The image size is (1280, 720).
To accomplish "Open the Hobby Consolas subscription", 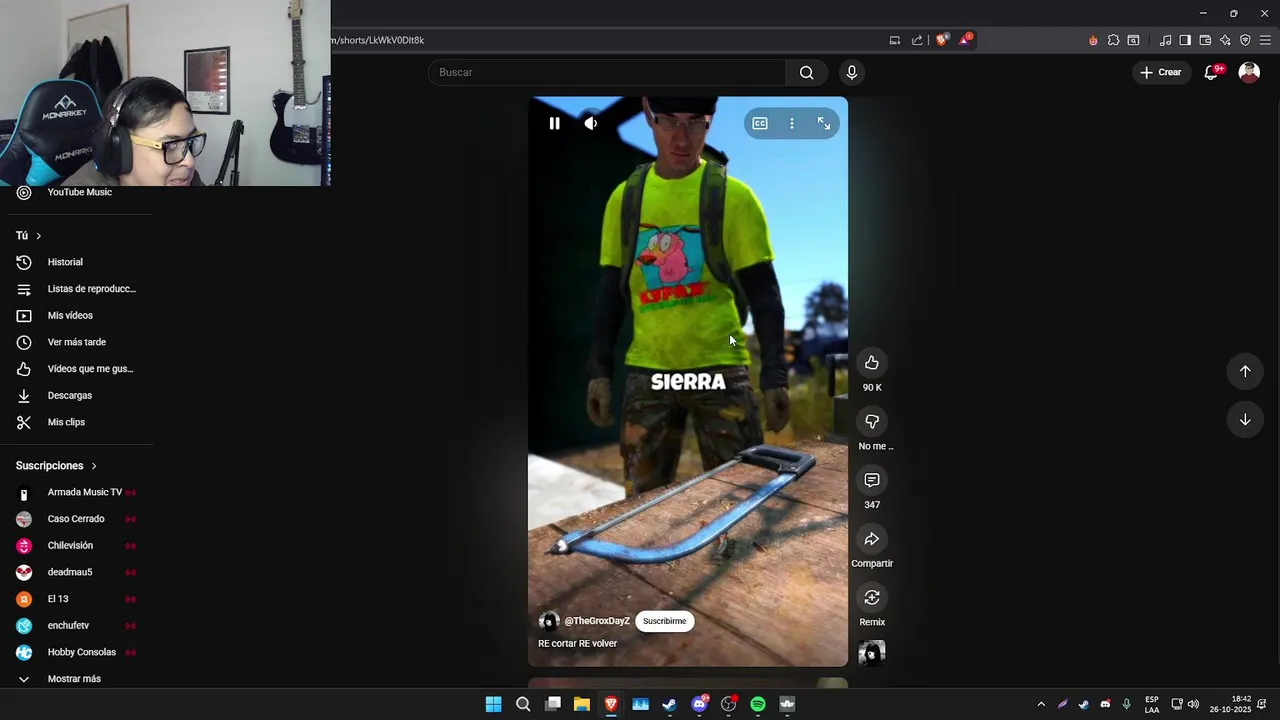I will [x=78, y=652].
